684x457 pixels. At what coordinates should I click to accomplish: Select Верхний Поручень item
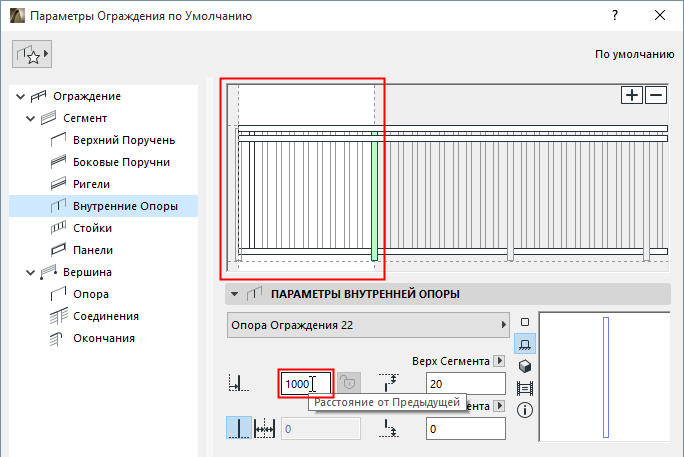pyautogui.click(x=124, y=140)
